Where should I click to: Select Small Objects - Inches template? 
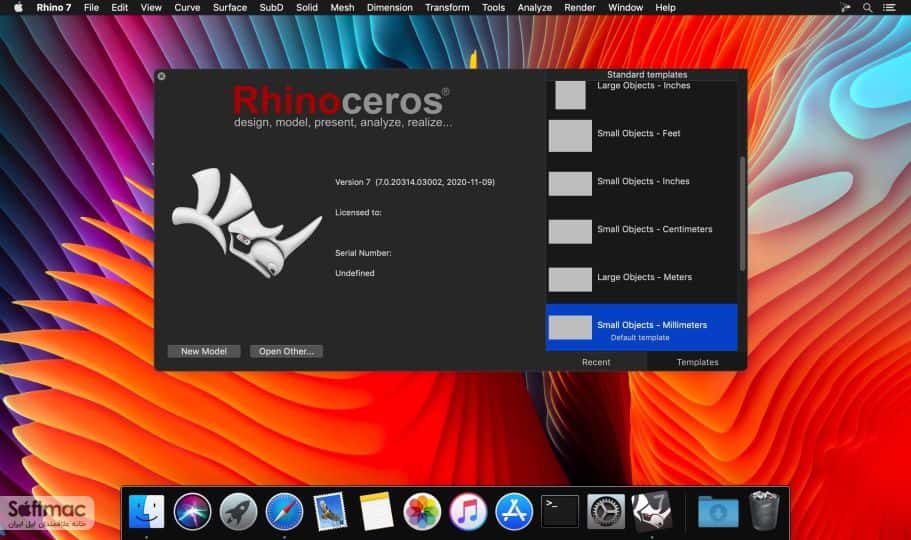641,183
